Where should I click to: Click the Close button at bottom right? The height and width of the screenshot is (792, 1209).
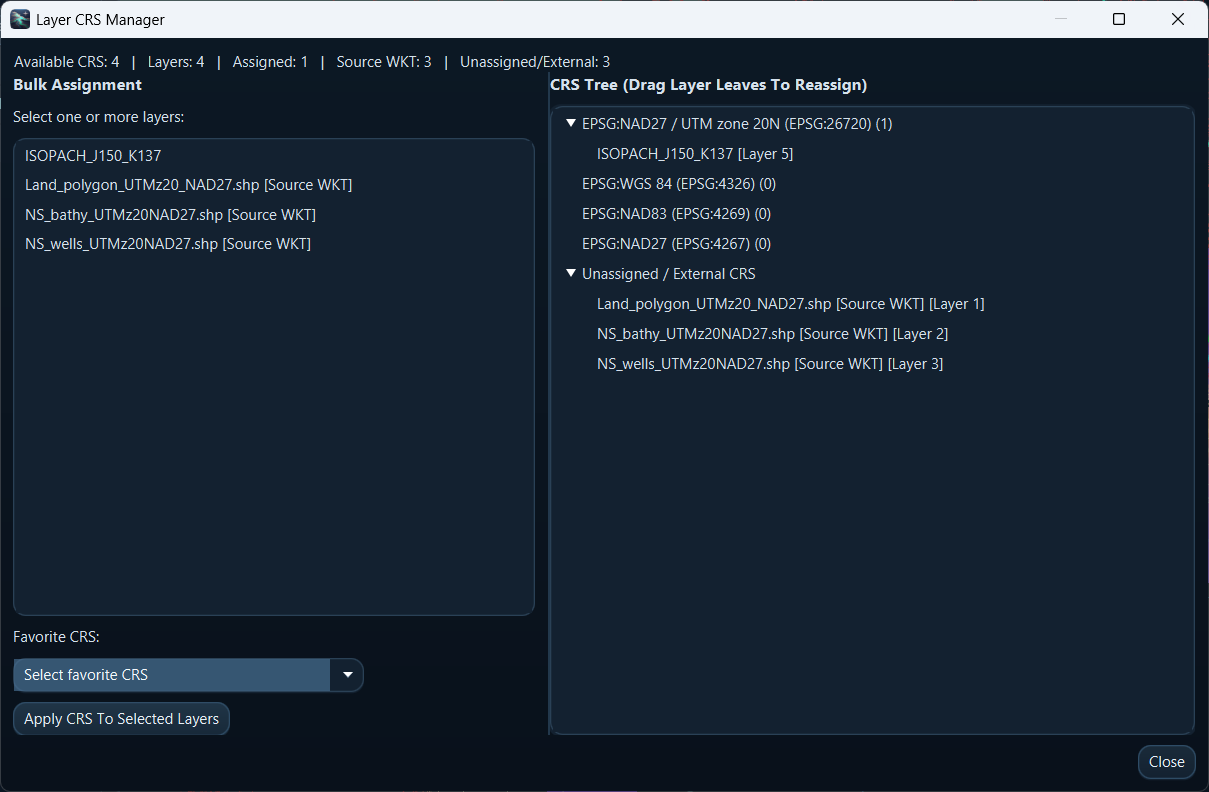(1166, 762)
